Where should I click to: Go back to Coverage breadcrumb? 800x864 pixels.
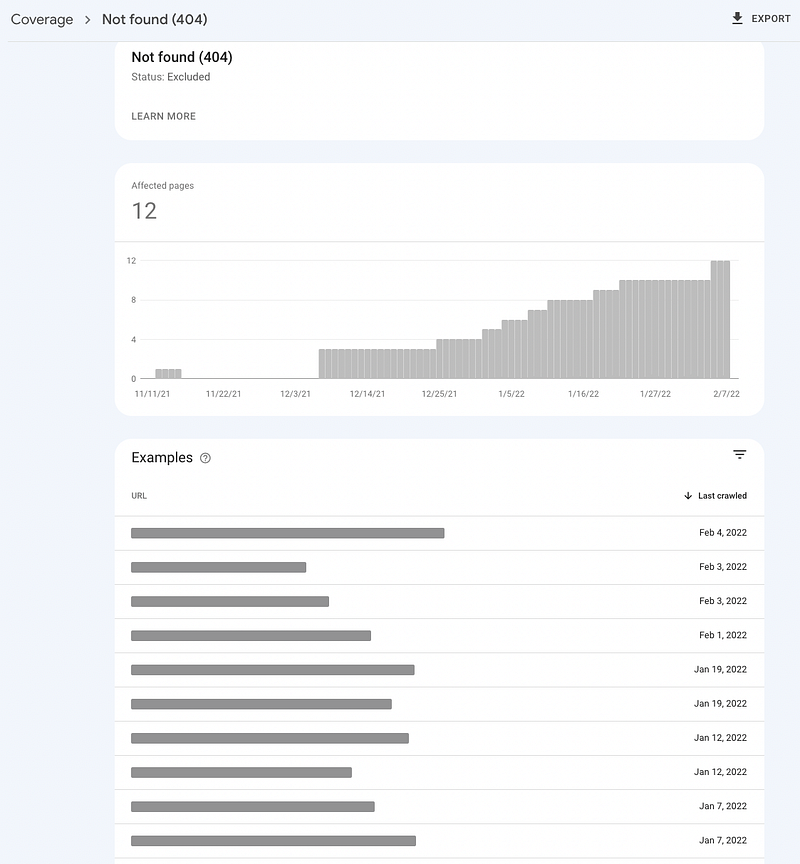[x=42, y=19]
